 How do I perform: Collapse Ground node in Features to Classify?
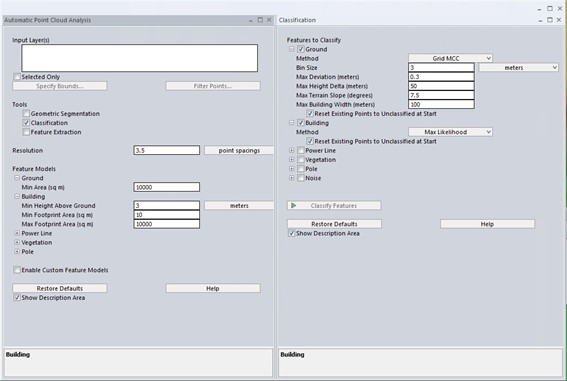291,49
